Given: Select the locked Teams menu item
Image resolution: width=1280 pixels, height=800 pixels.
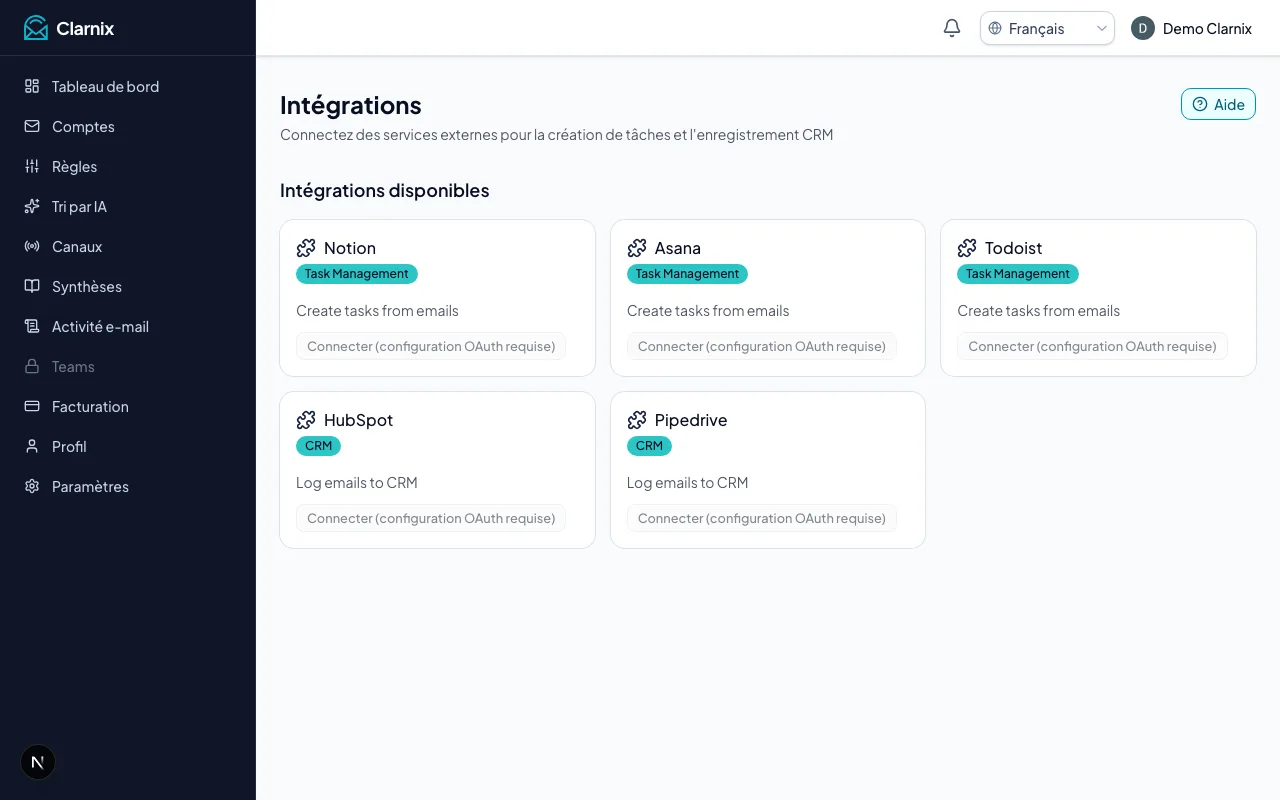Looking at the screenshot, I should pos(128,366).
